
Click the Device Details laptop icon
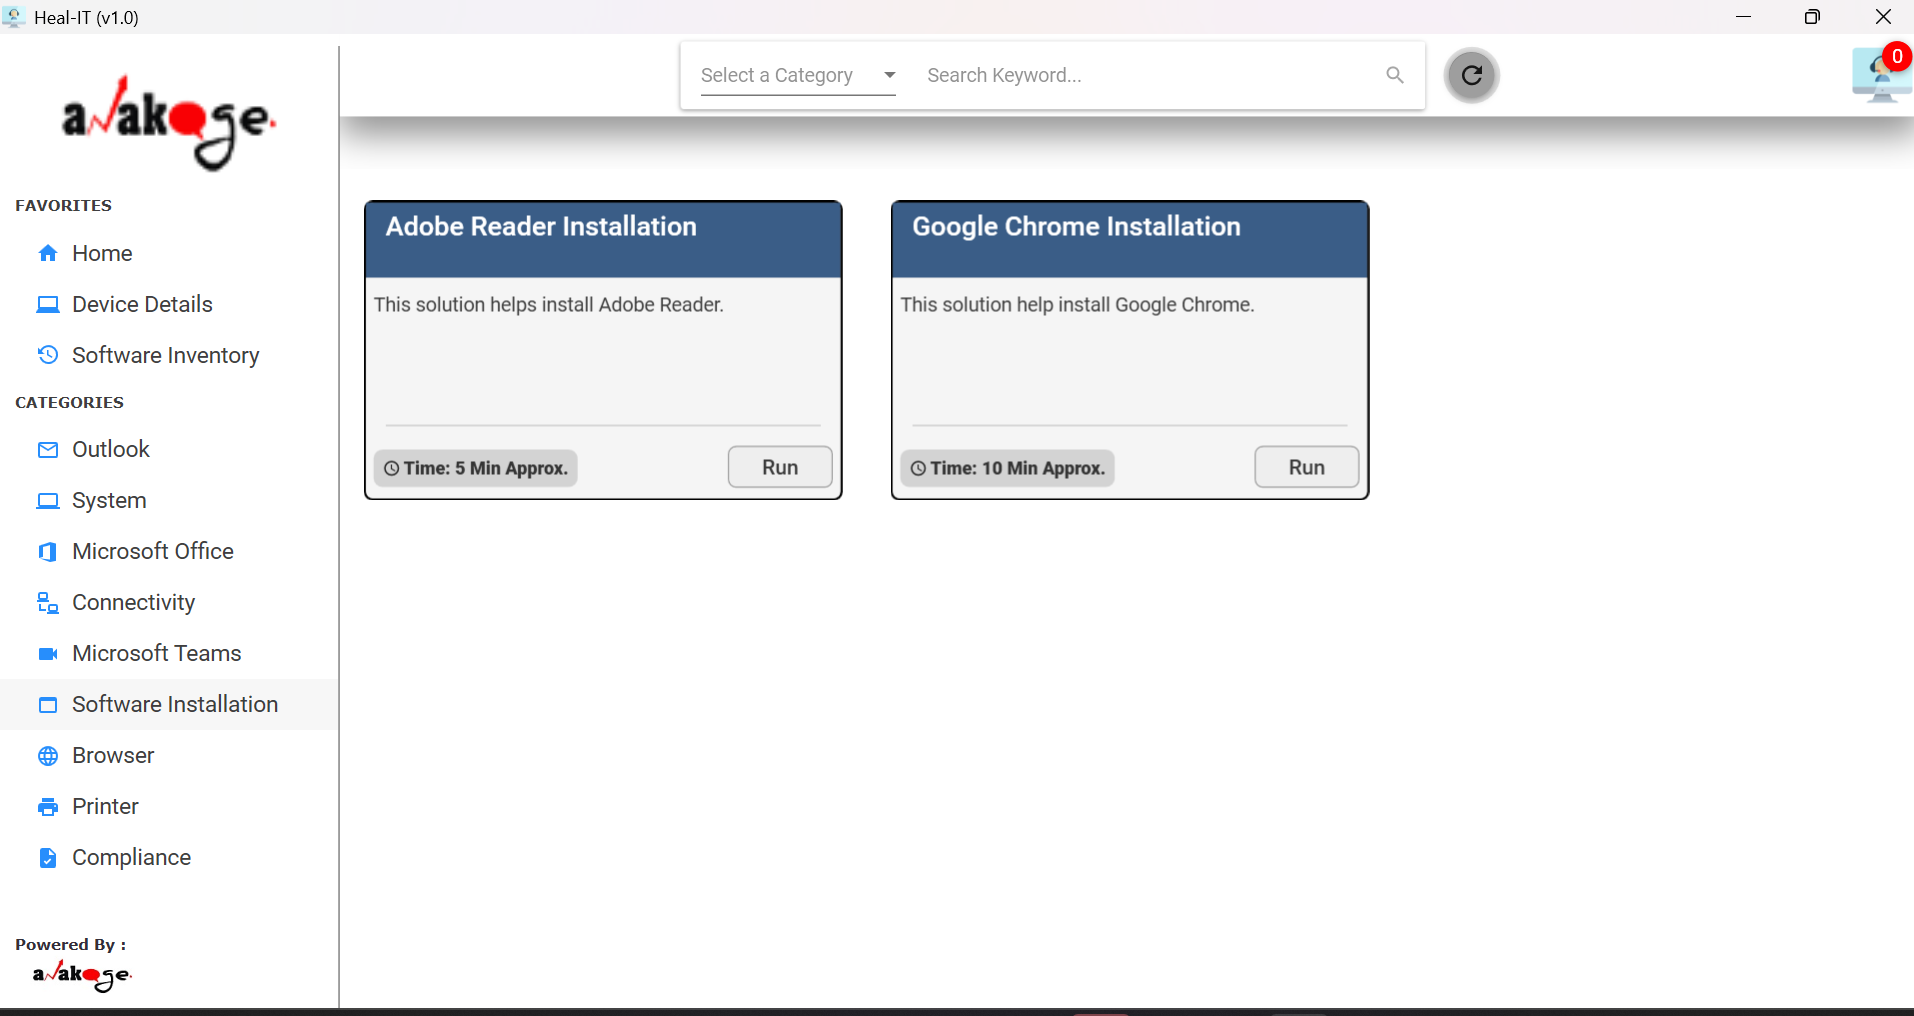coord(48,305)
